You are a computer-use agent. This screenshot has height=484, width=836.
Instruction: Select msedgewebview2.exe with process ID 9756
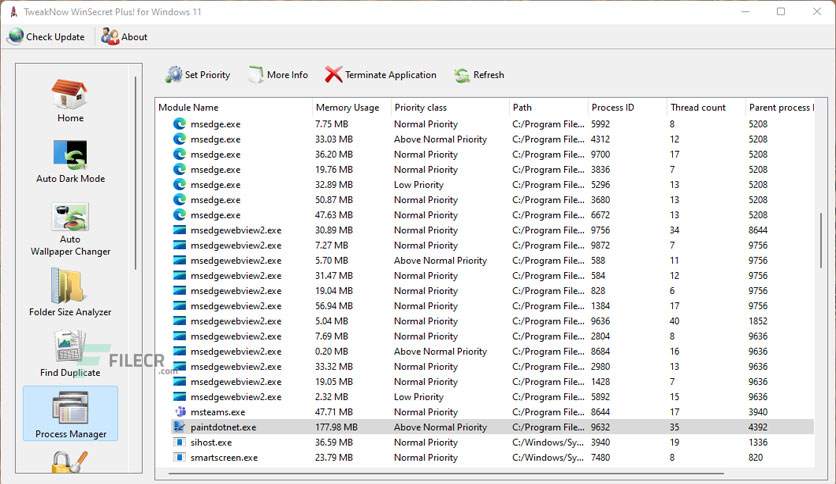492,230
